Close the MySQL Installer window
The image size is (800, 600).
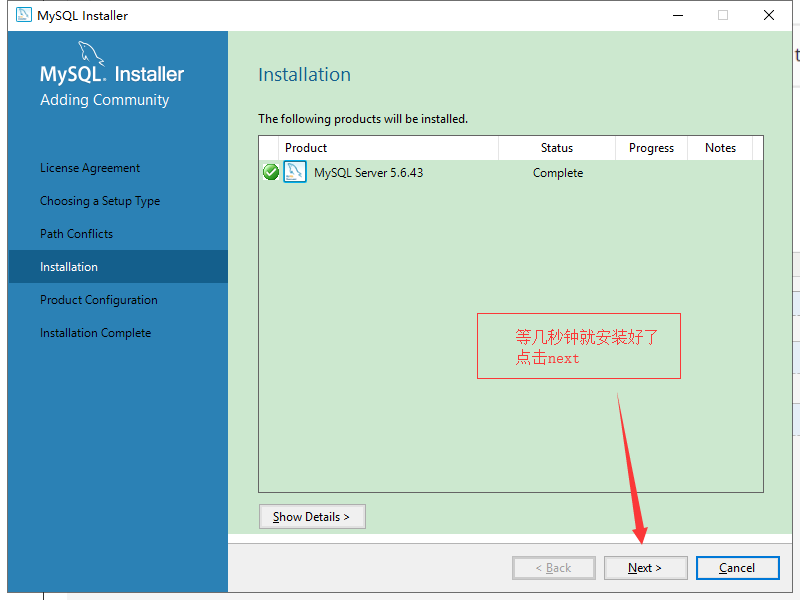(x=769, y=15)
